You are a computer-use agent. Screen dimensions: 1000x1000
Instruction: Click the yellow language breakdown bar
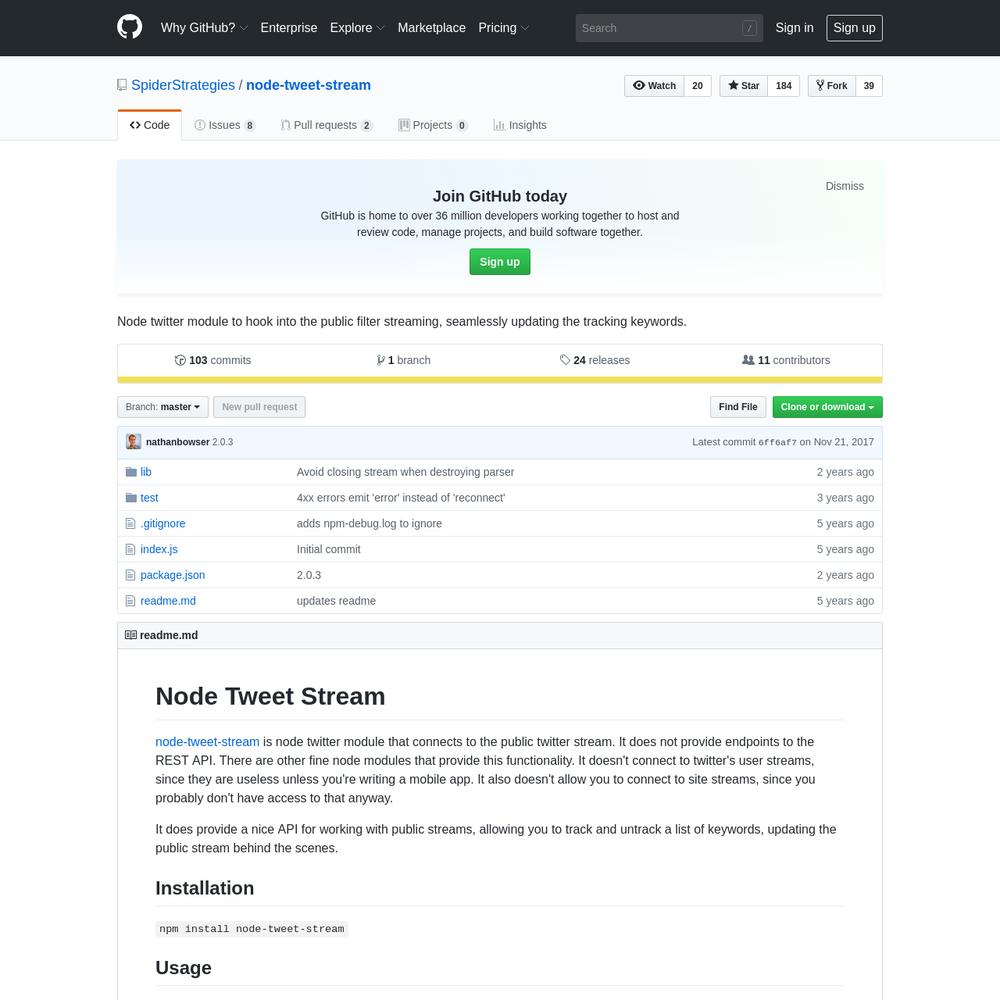500,380
